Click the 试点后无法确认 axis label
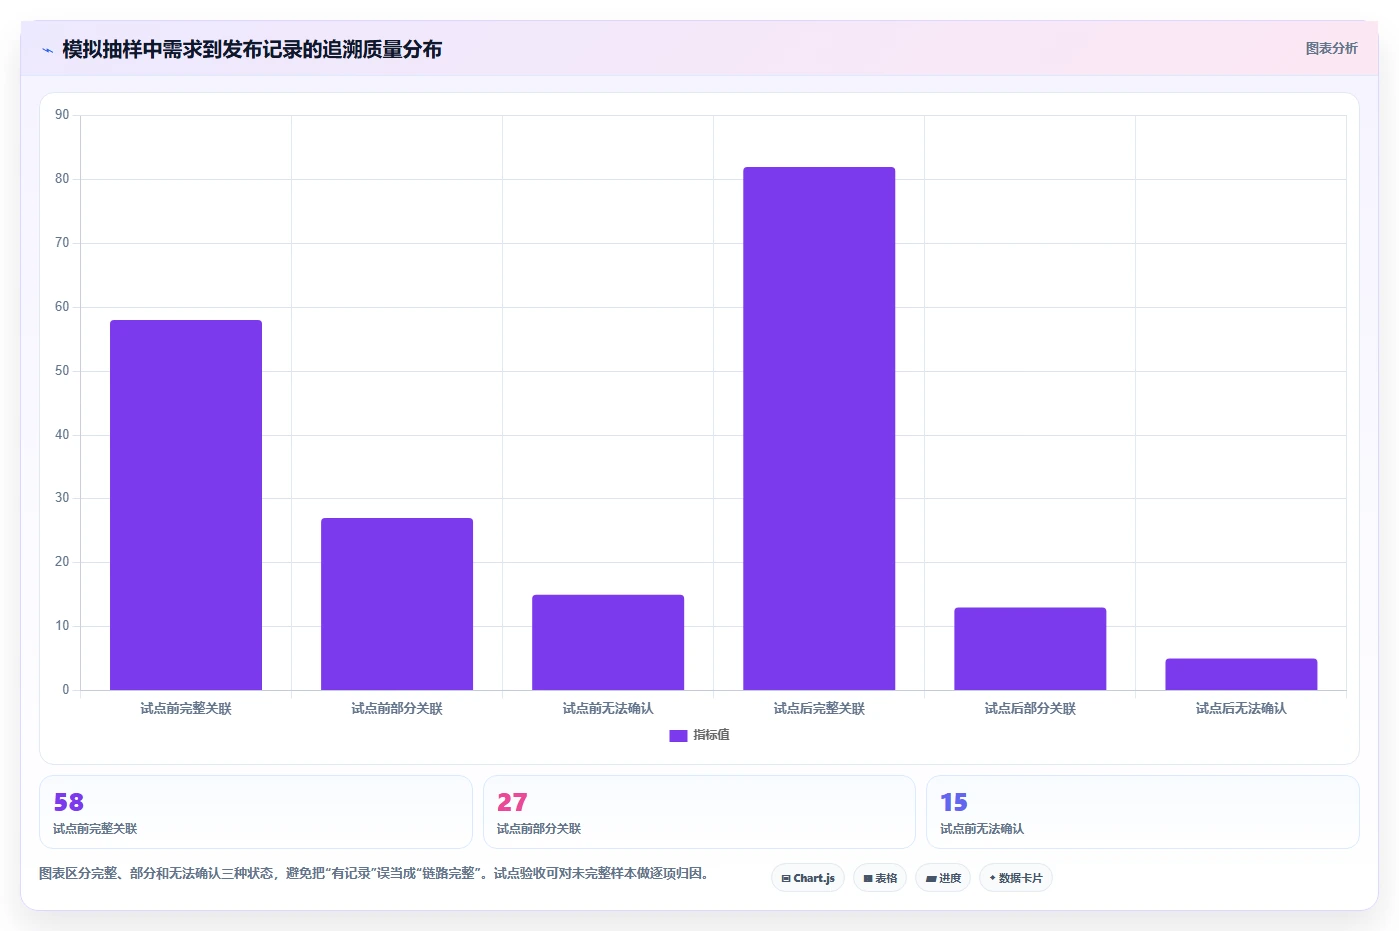Viewport: 1399px width, 931px height. [1241, 708]
